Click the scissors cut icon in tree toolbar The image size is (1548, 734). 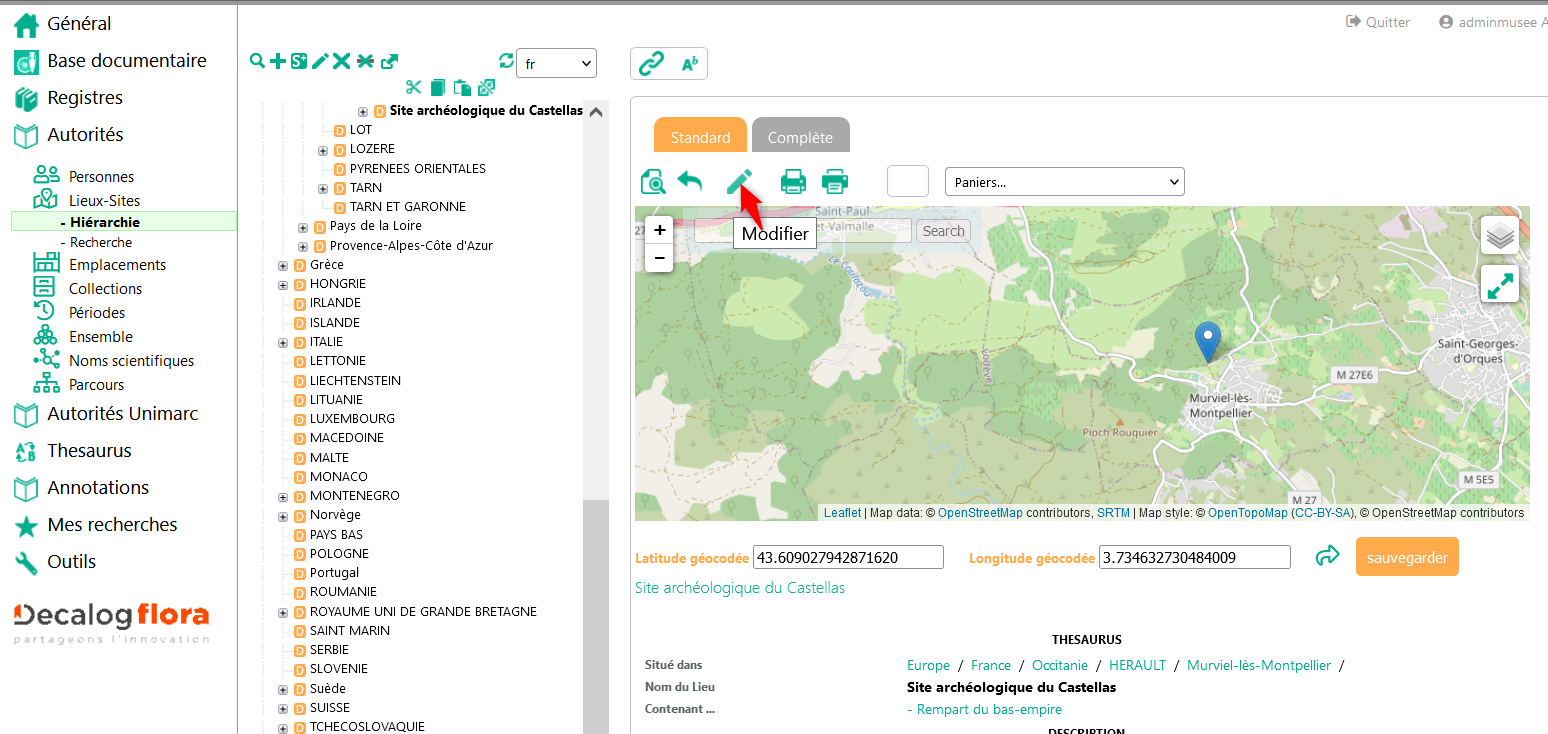click(414, 87)
